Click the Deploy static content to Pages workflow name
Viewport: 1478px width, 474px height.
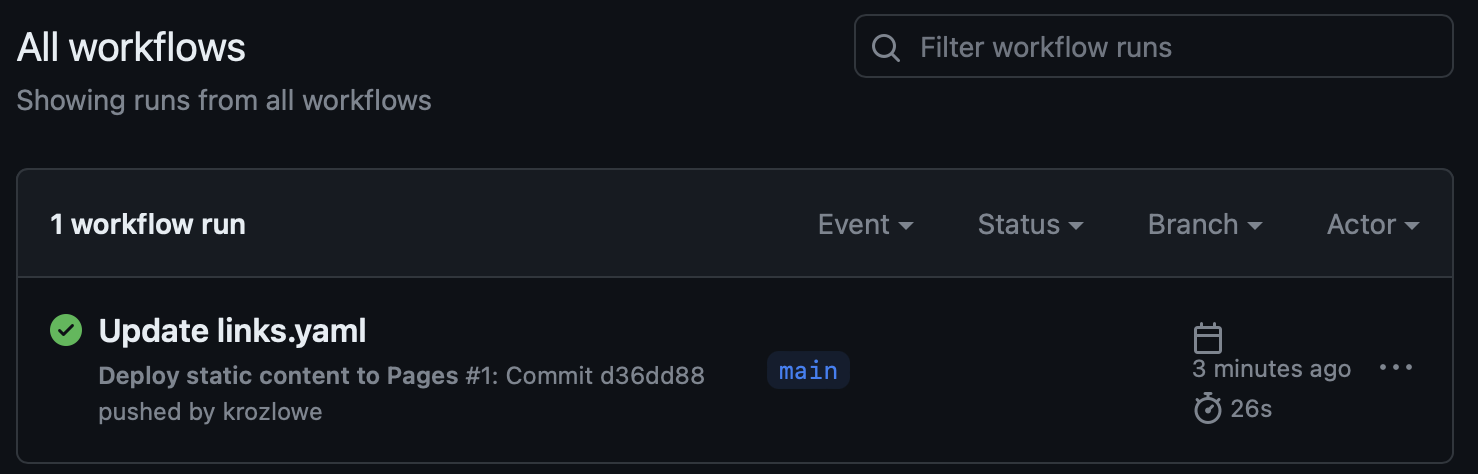click(278, 376)
